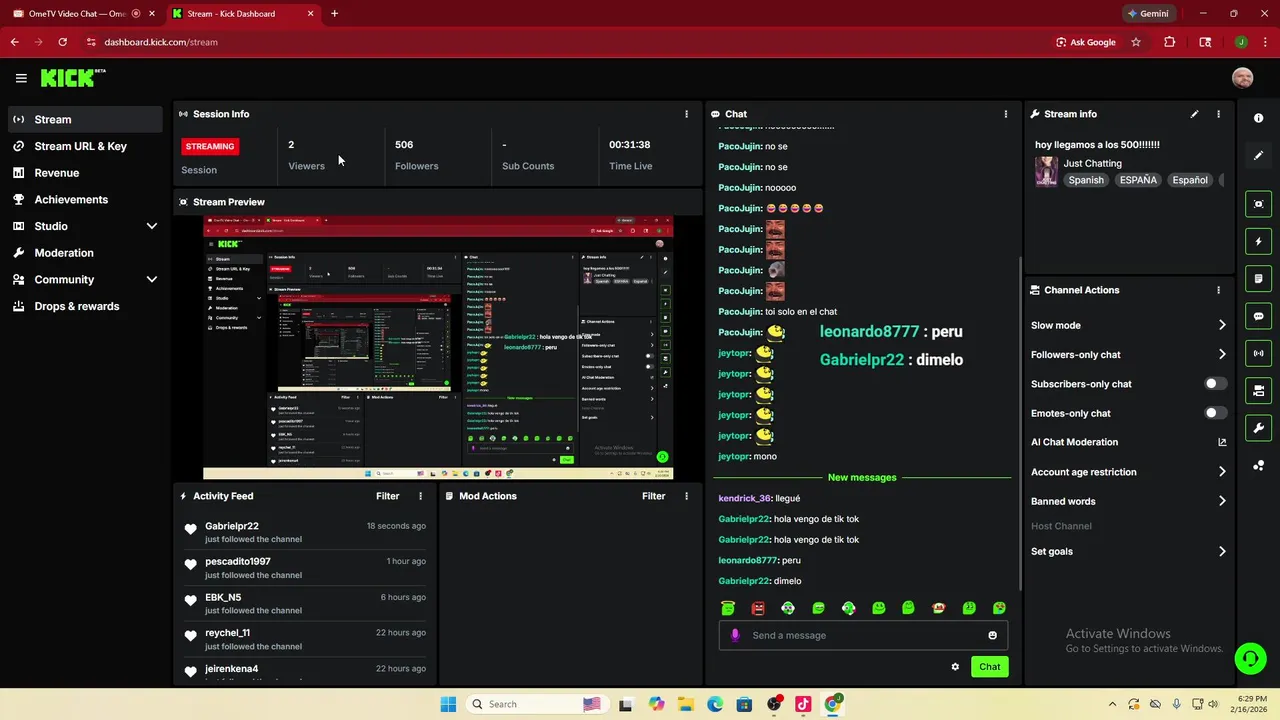Toggle the chat bubble widget icon
Screen dimensions: 1280x720
tap(1258, 316)
